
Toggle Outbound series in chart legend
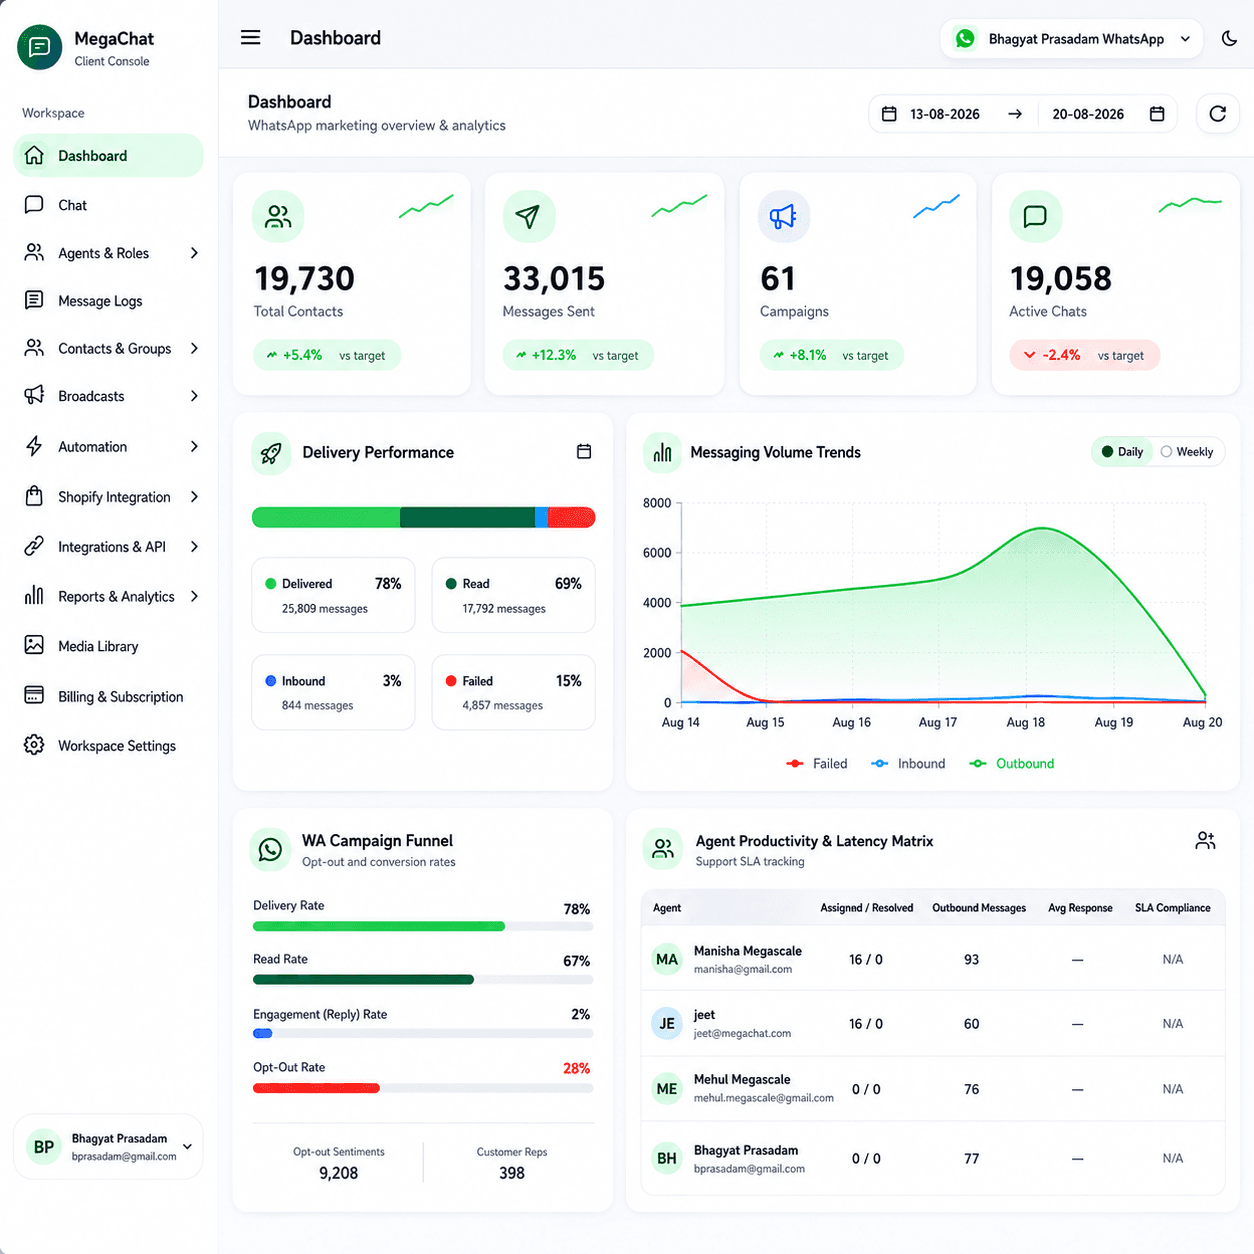[x=1011, y=763]
